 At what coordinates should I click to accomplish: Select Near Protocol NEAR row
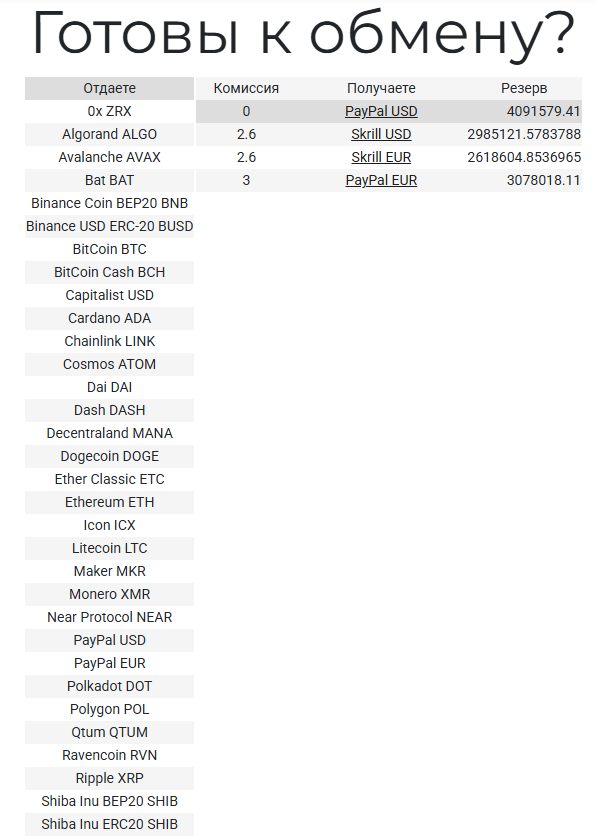pos(109,617)
